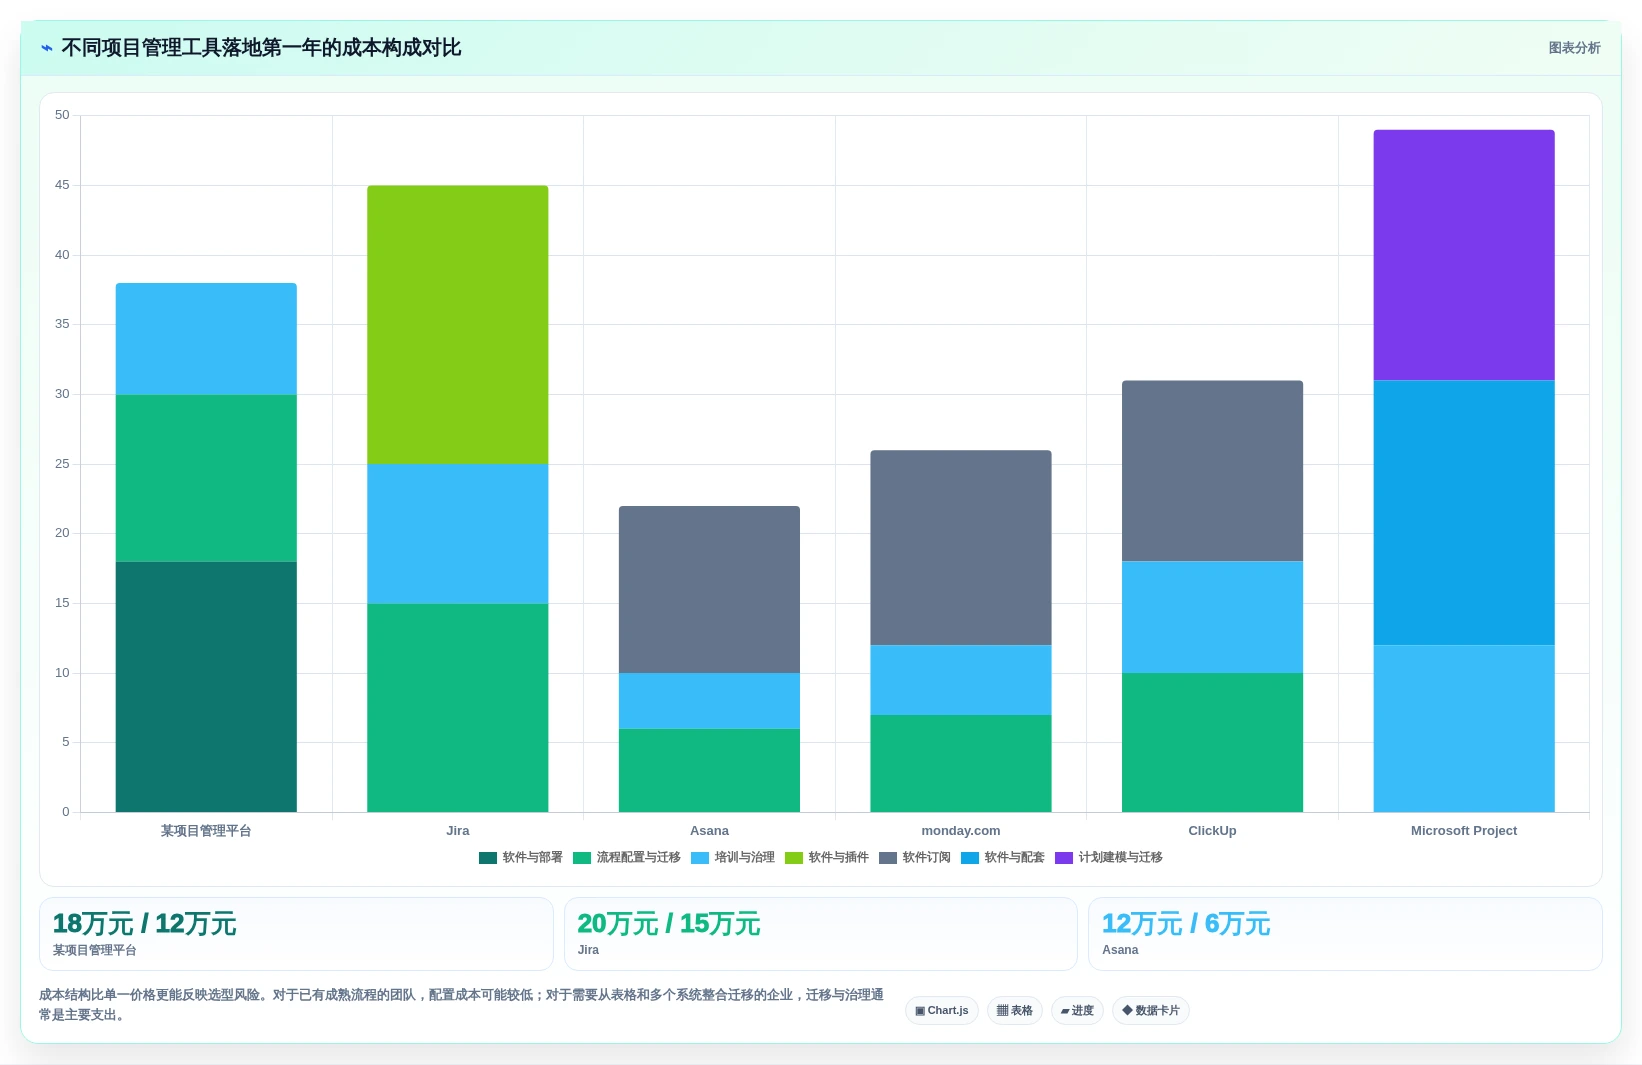Toggle the 软件与配套 legend item
The height and width of the screenshot is (1065, 1642).
pos(1003,858)
